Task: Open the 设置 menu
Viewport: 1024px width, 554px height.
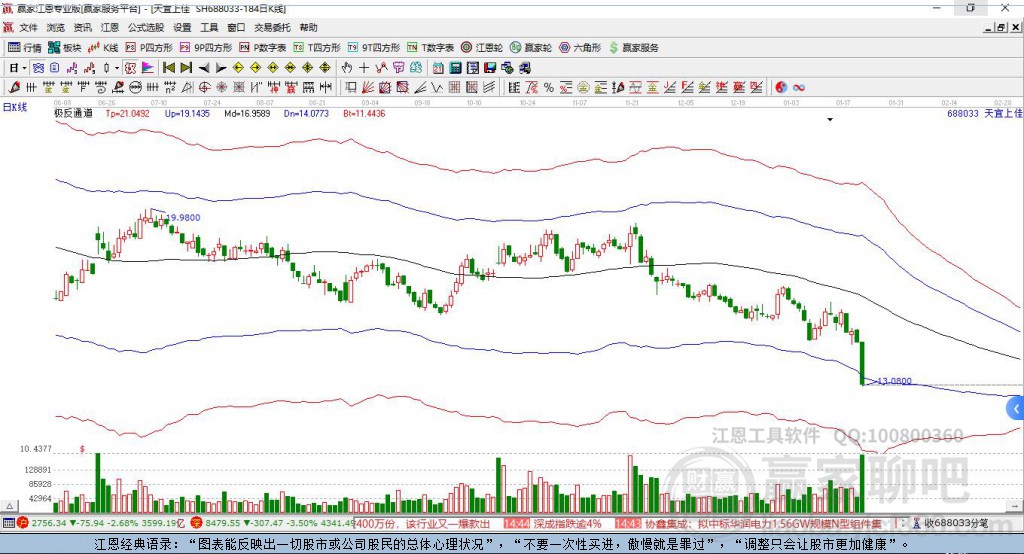Action: (182, 27)
